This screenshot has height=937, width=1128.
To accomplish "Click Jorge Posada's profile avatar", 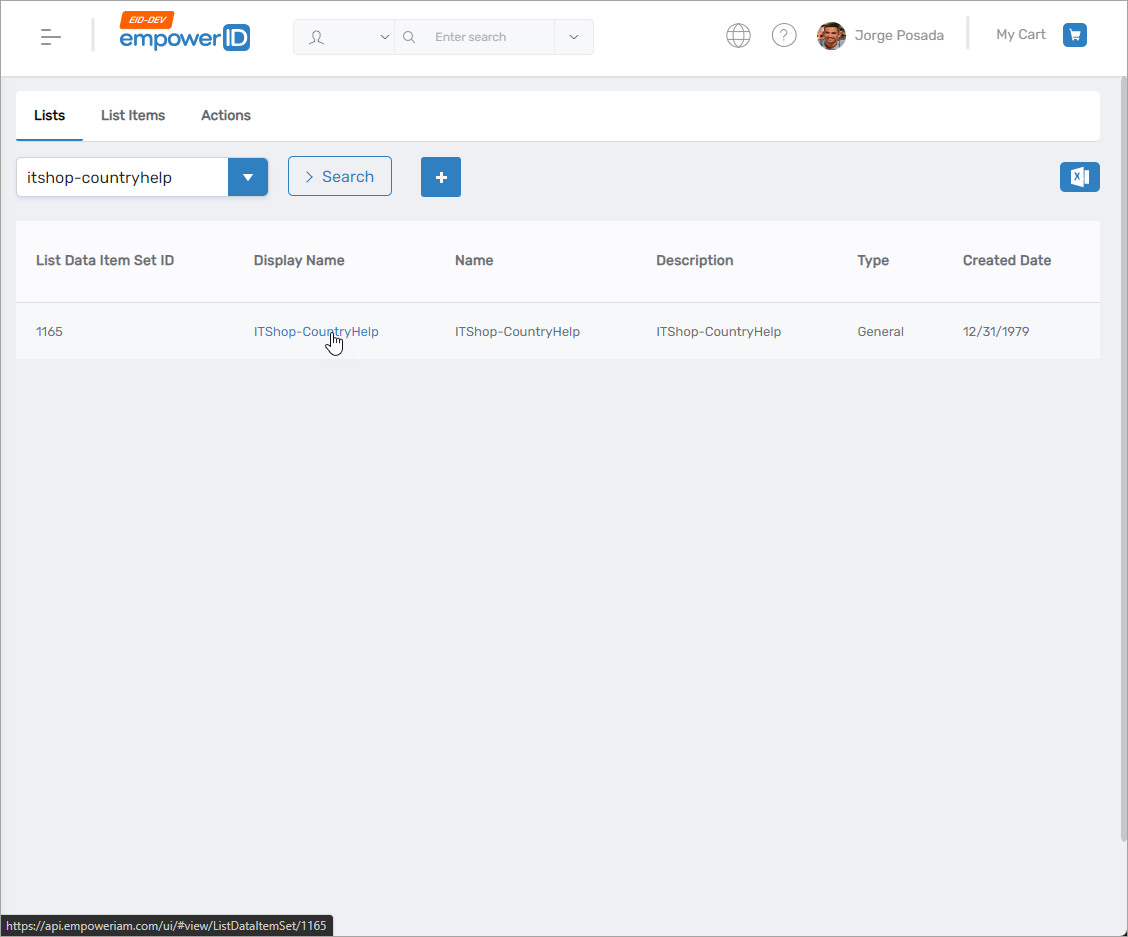I will pos(831,35).
